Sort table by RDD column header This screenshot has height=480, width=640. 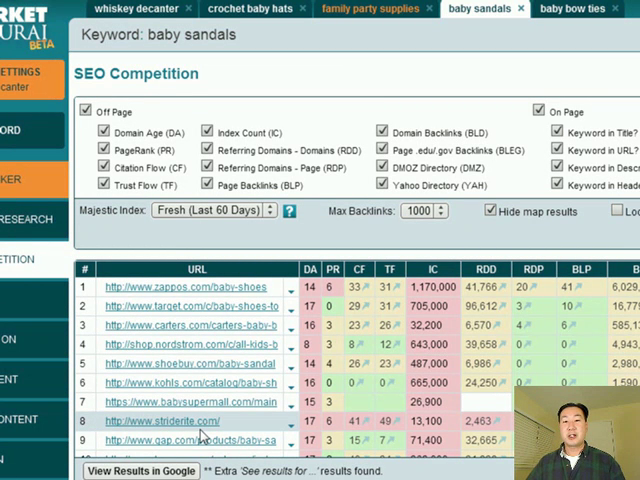(486, 269)
